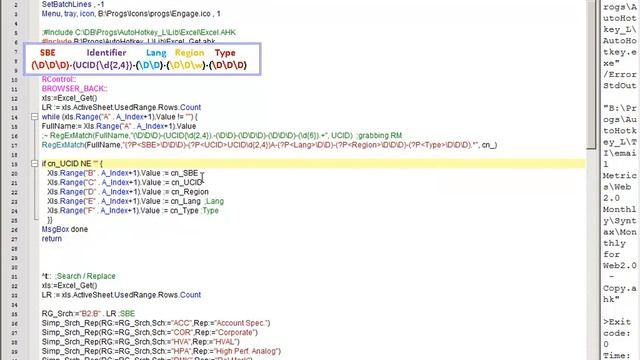Click the line assigning cn_Region to column D

click(128, 192)
